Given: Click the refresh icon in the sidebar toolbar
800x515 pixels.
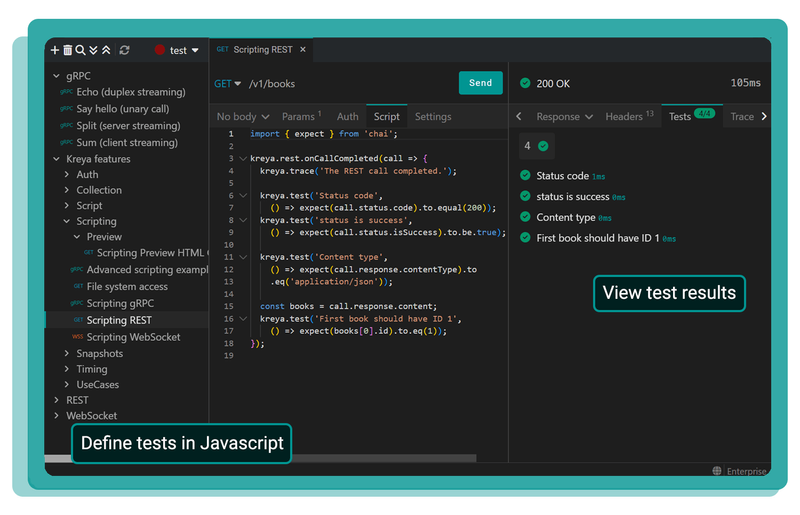Looking at the screenshot, I should pyautogui.click(x=124, y=50).
